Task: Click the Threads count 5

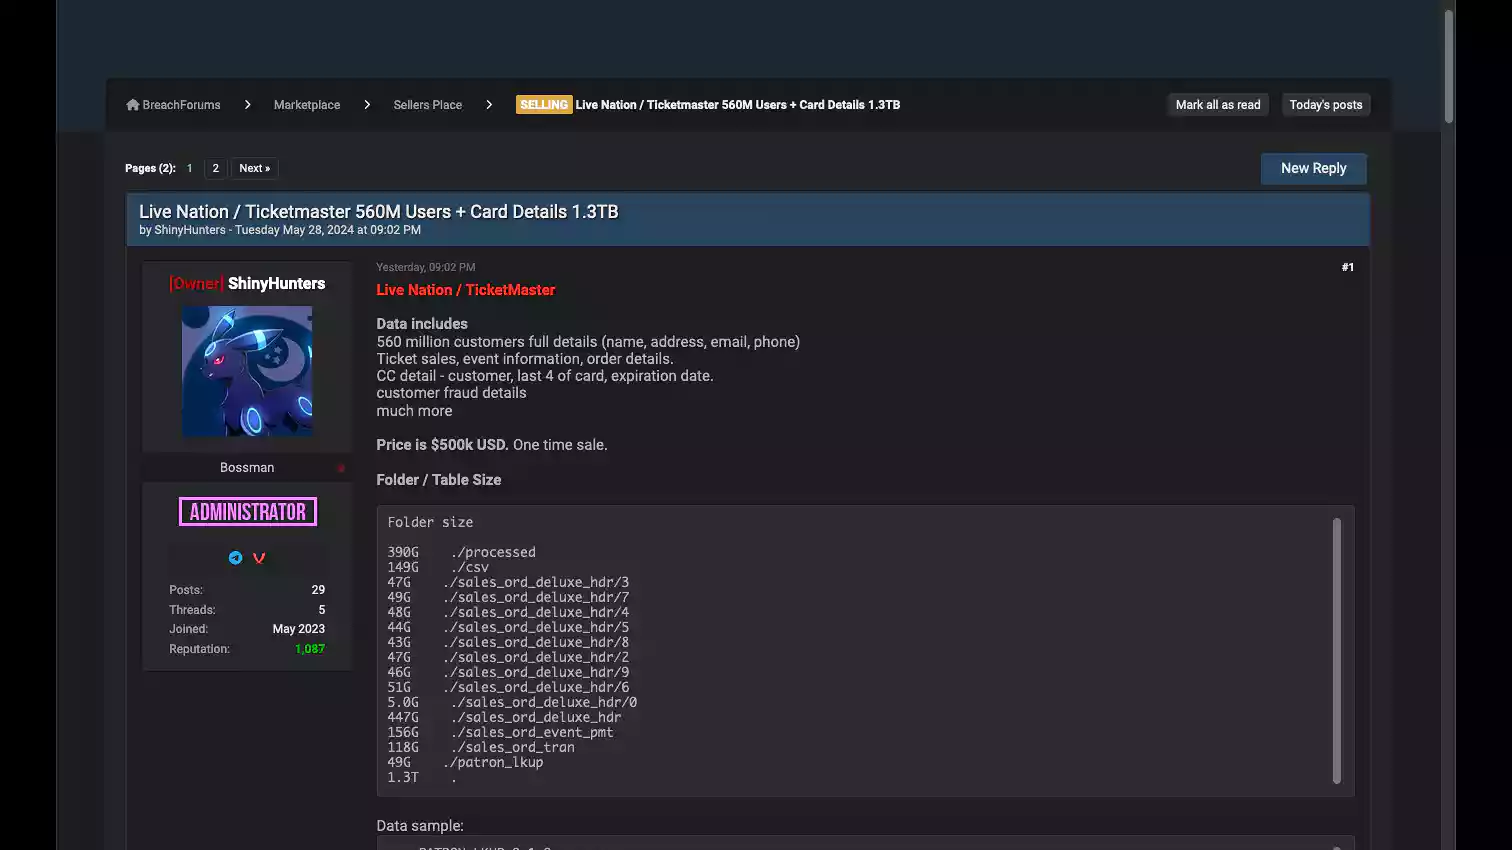Action: pos(321,610)
